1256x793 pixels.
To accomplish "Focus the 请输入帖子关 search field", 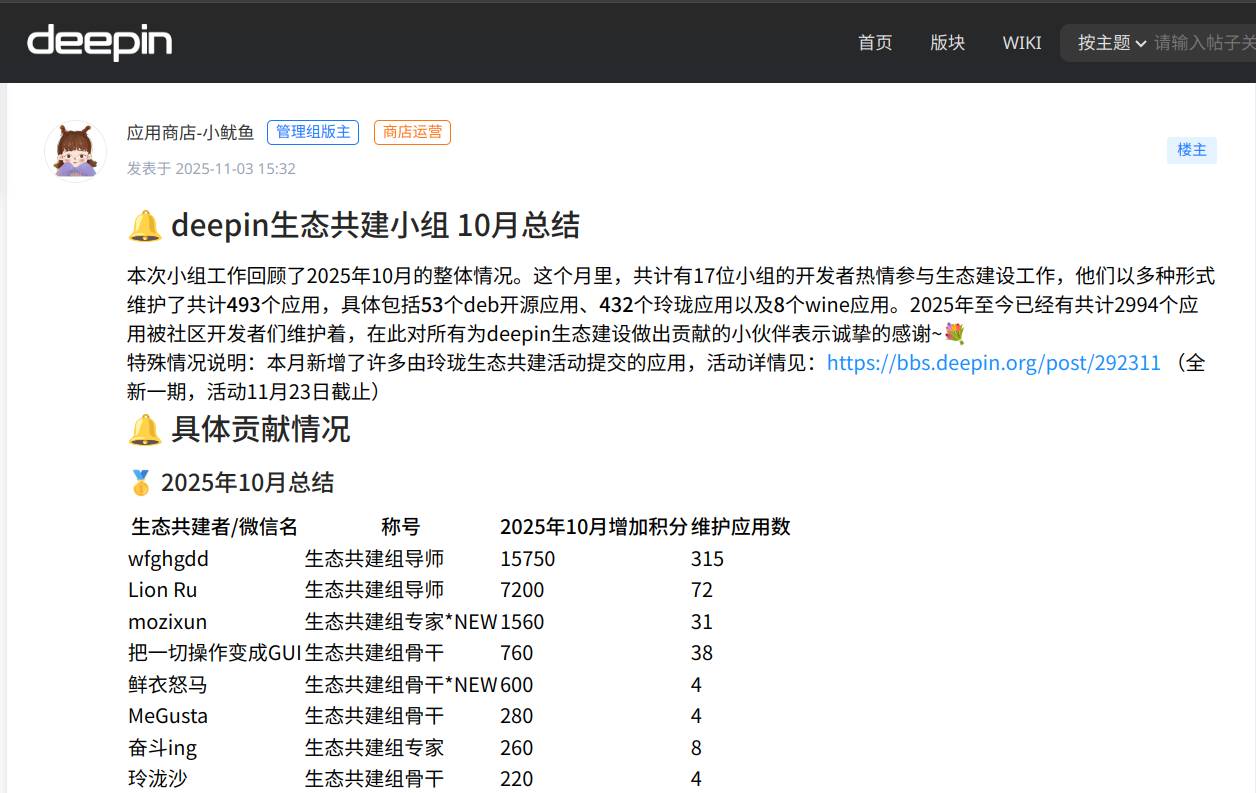I will (x=1205, y=43).
